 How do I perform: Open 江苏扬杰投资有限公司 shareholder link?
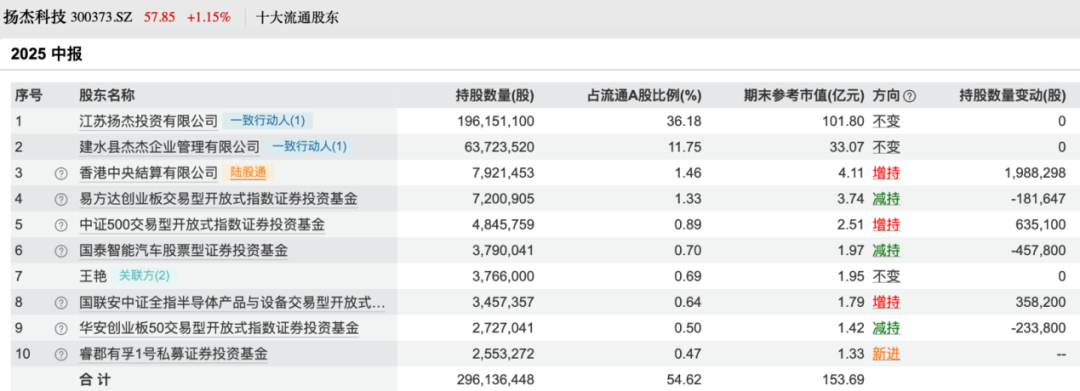[148, 121]
